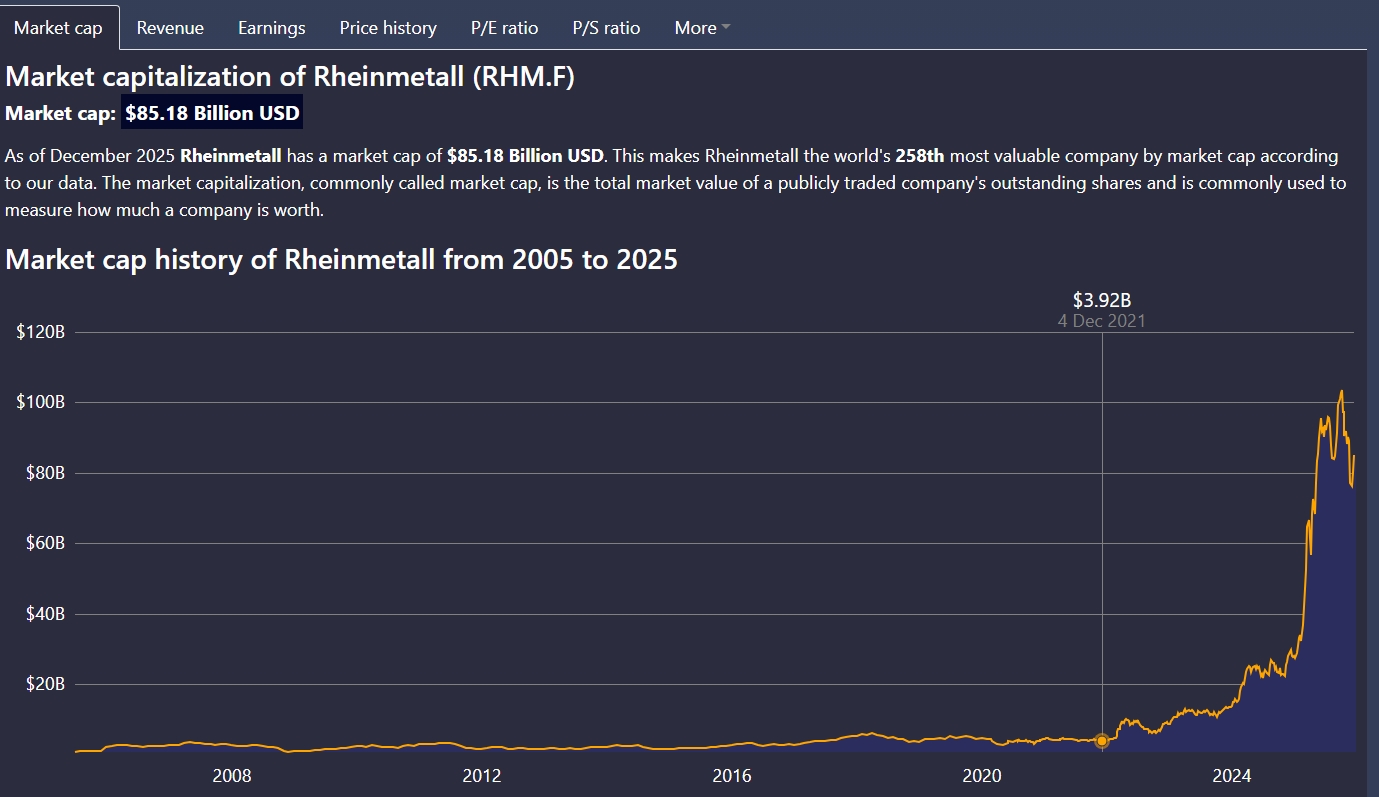This screenshot has height=797, width=1379.
Task: Click the $20B y-axis label
Action: pyautogui.click(x=45, y=684)
